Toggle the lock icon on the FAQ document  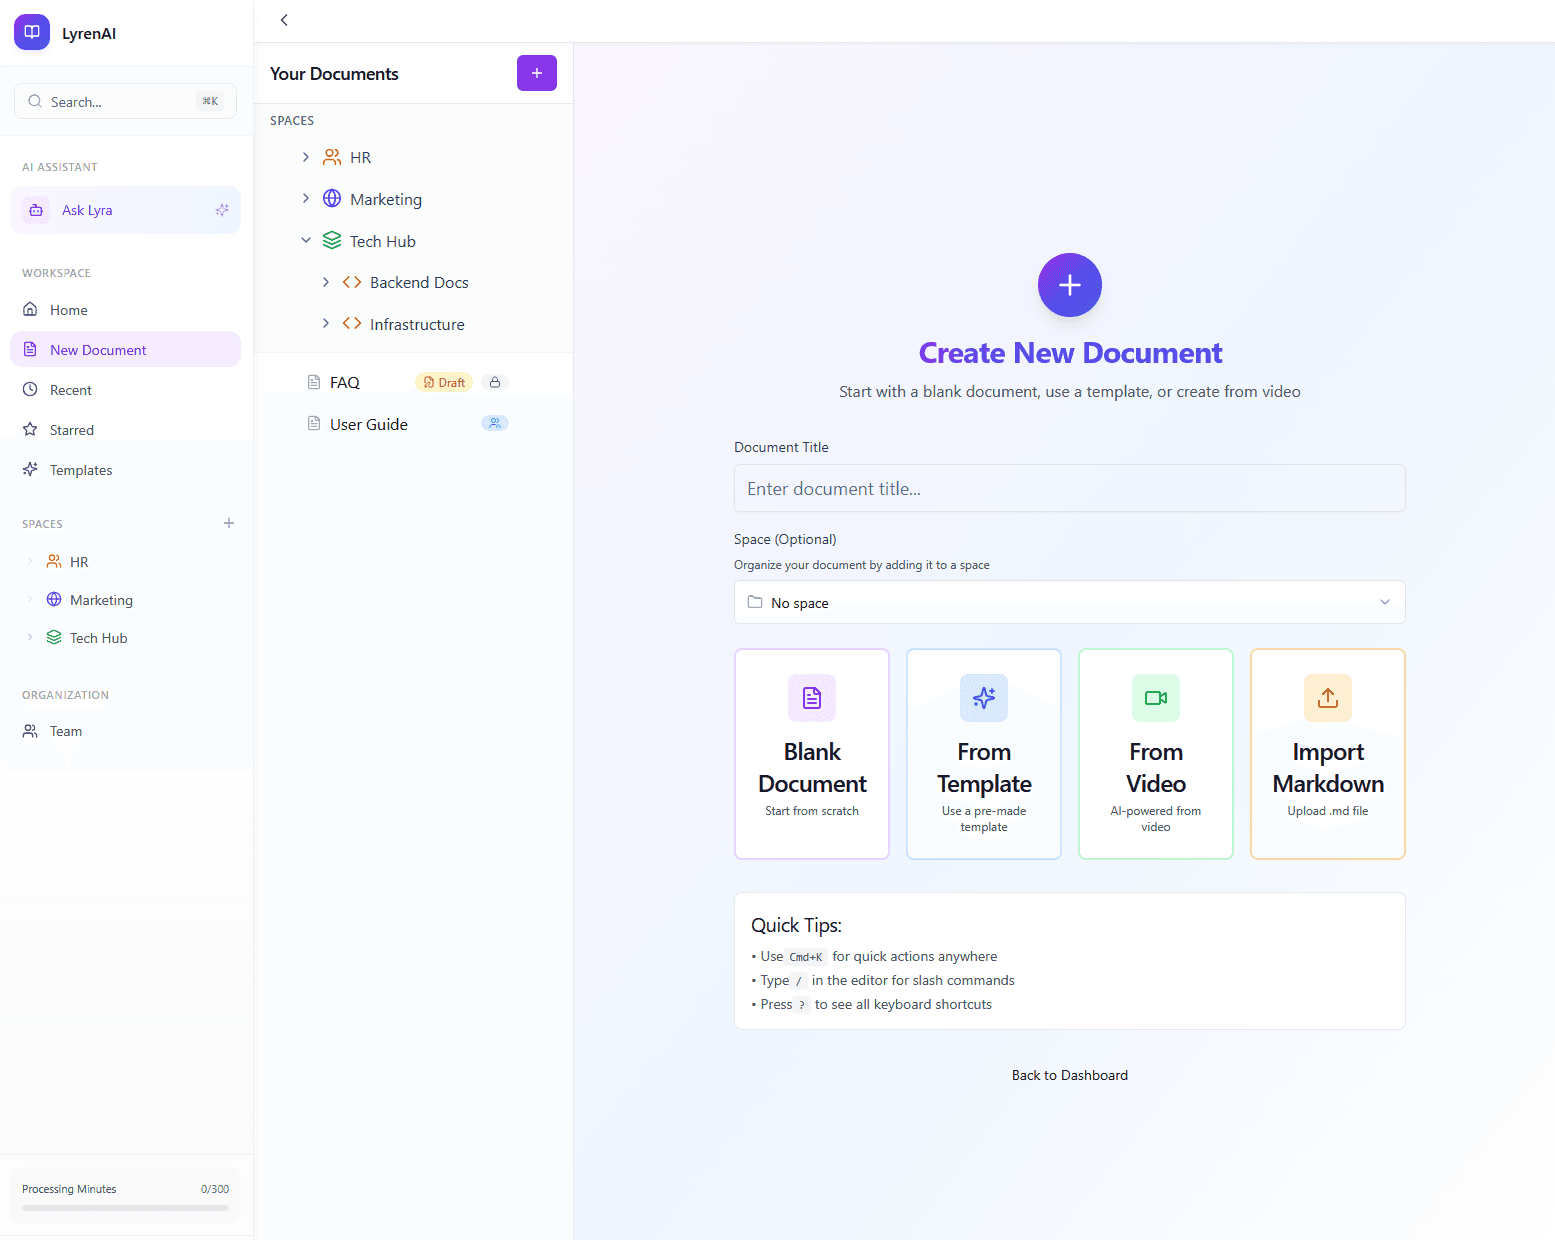point(495,381)
